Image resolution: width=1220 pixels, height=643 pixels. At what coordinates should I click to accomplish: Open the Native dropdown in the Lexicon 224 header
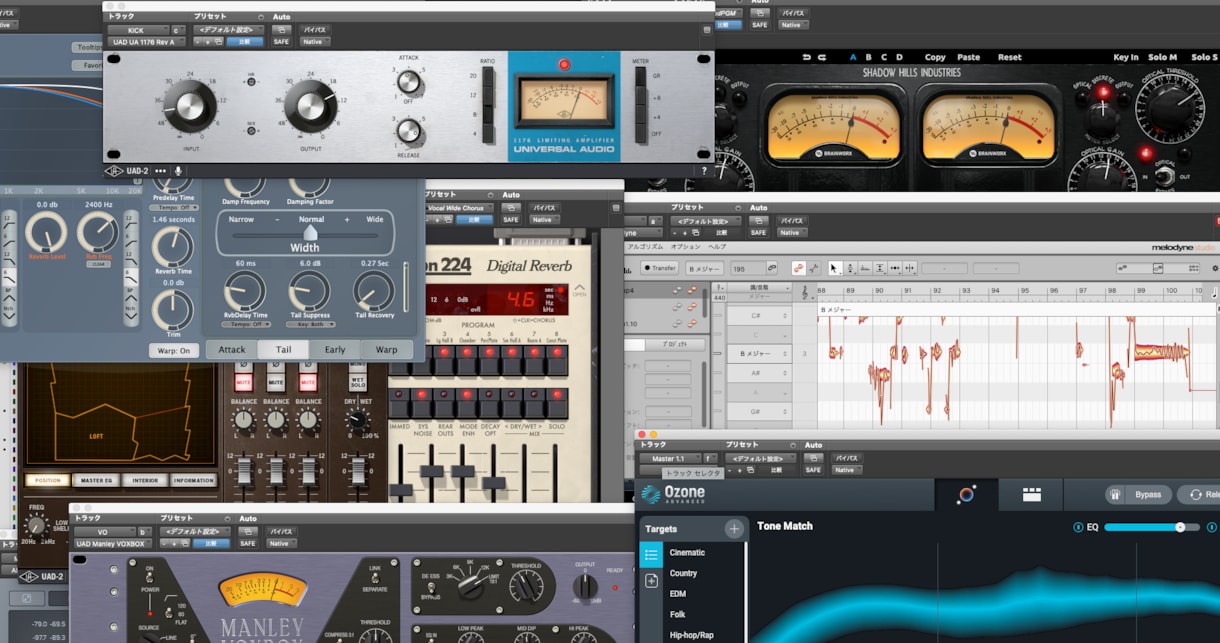pyautogui.click(x=544, y=220)
